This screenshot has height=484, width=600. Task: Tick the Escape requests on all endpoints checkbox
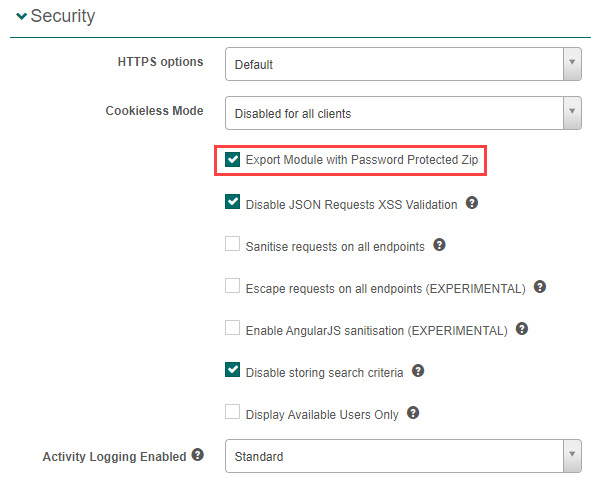233,287
